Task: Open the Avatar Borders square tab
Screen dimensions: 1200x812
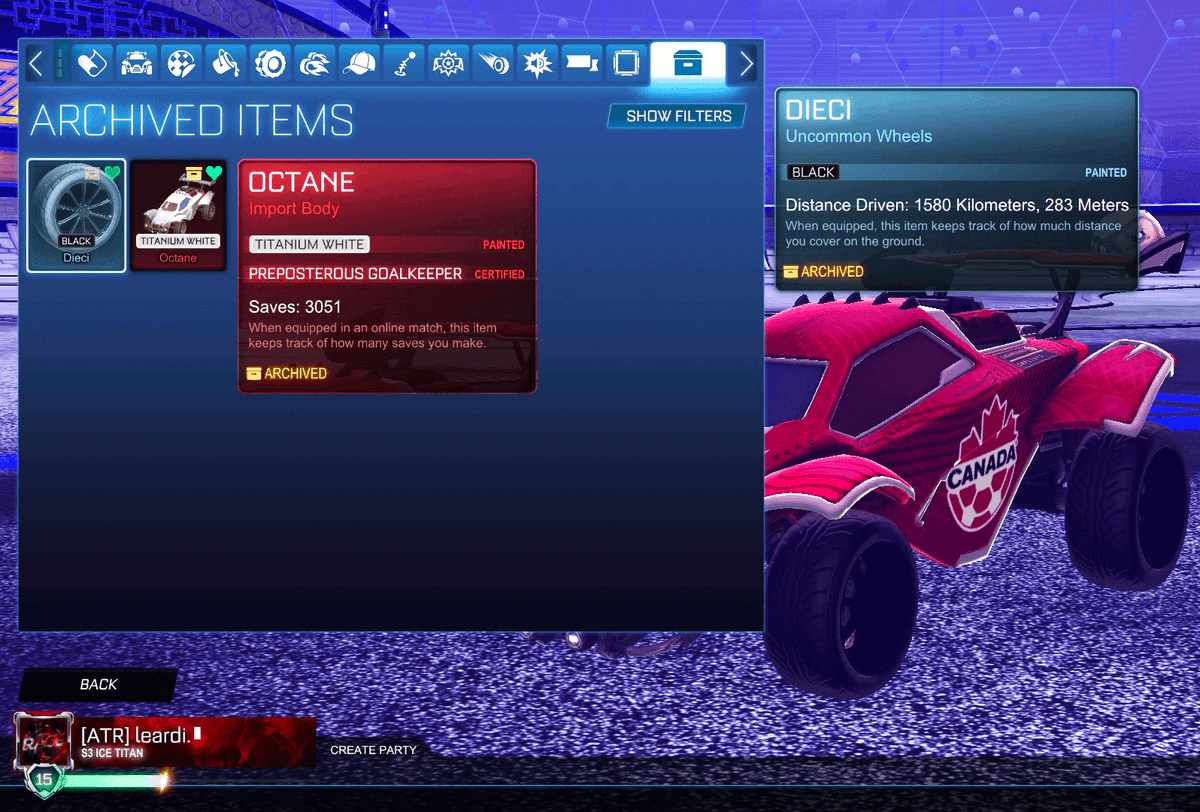Action: 626,63
